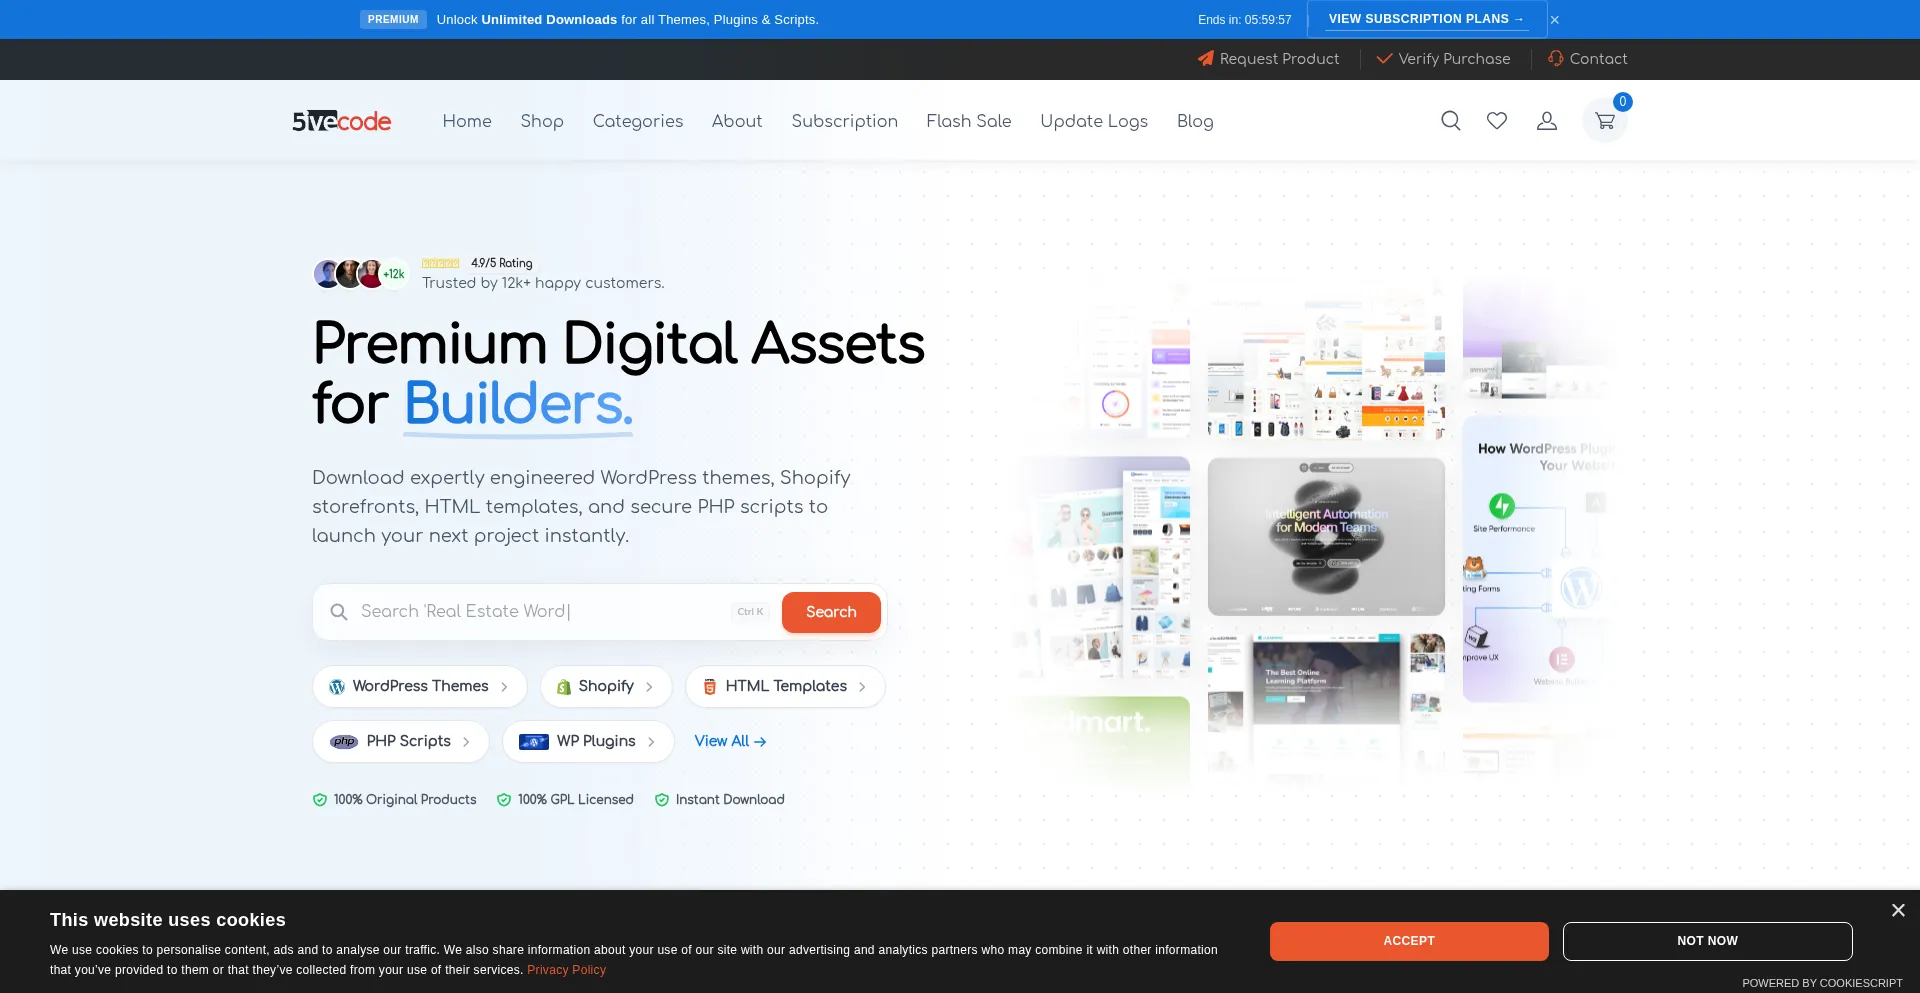Click the HTML5 icon in HTML Templates
Image resolution: width=1920 pixels, height=993 pixels.
coord(710,687)
